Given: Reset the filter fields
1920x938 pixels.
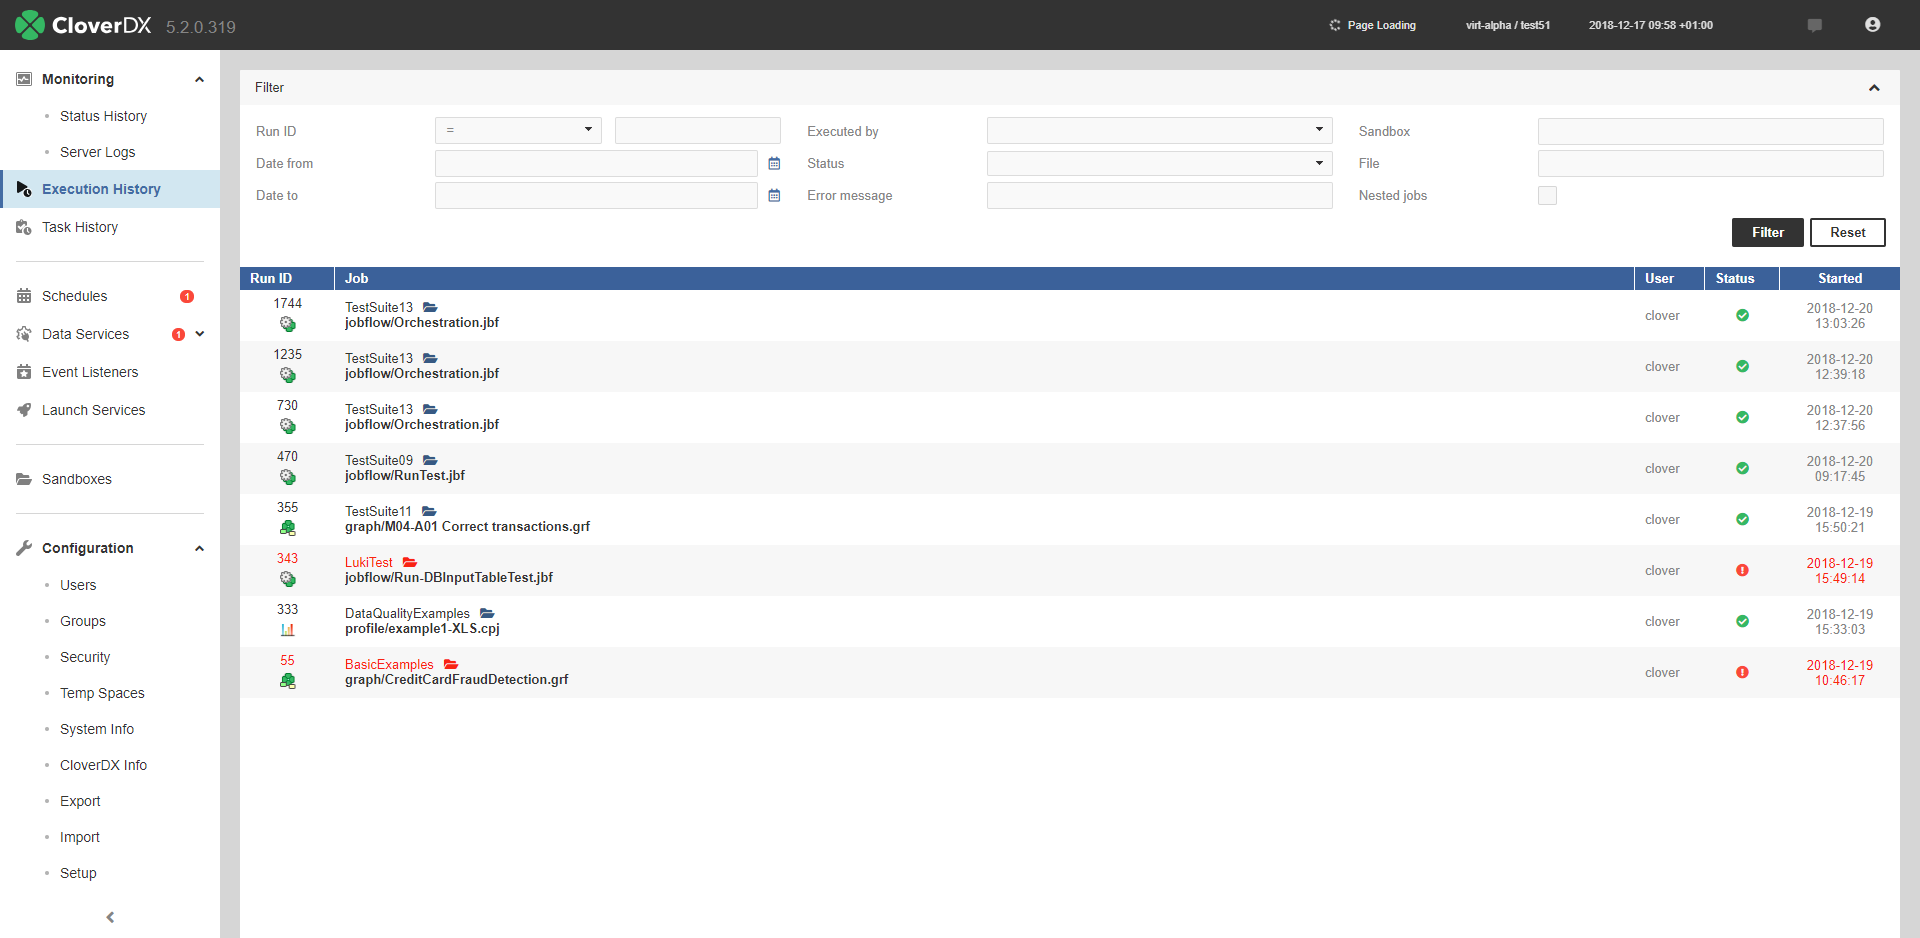Looking at the screenshot, I should tap(1847, 232).
